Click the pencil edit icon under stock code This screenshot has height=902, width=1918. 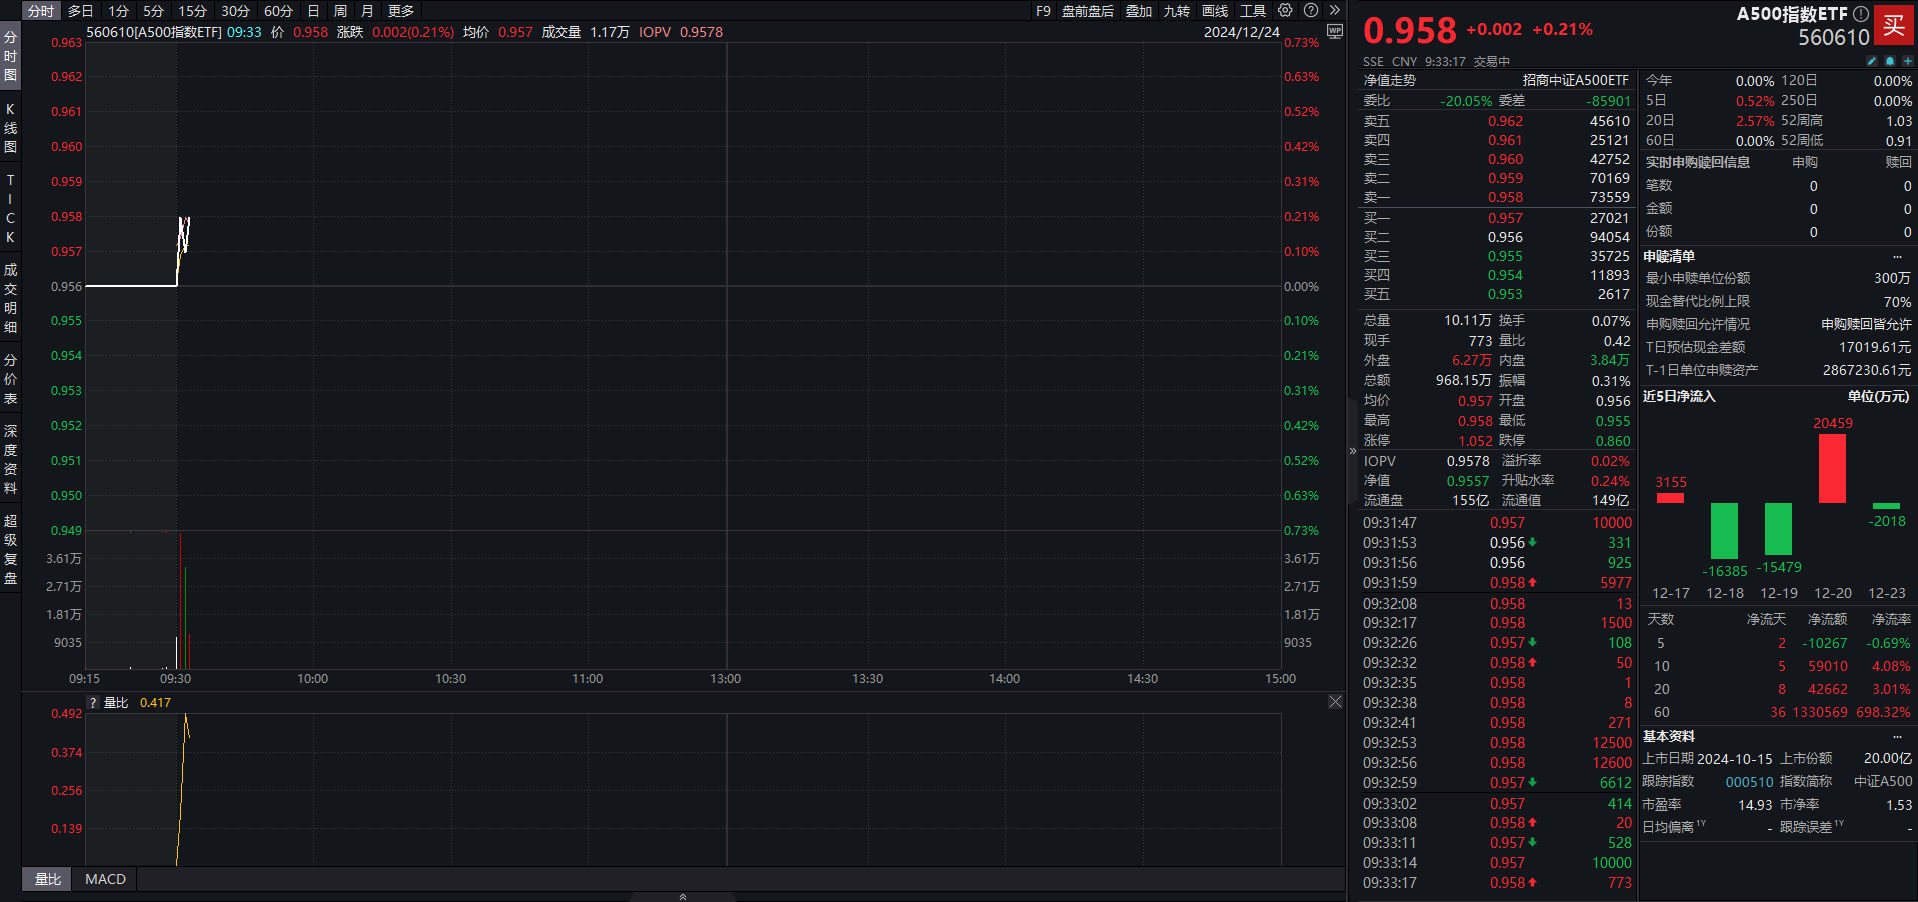(x=1872, y=61)
